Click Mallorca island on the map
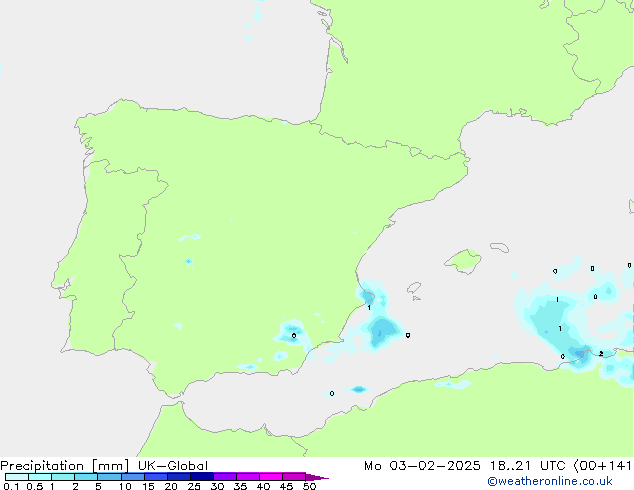 (463, 261)
